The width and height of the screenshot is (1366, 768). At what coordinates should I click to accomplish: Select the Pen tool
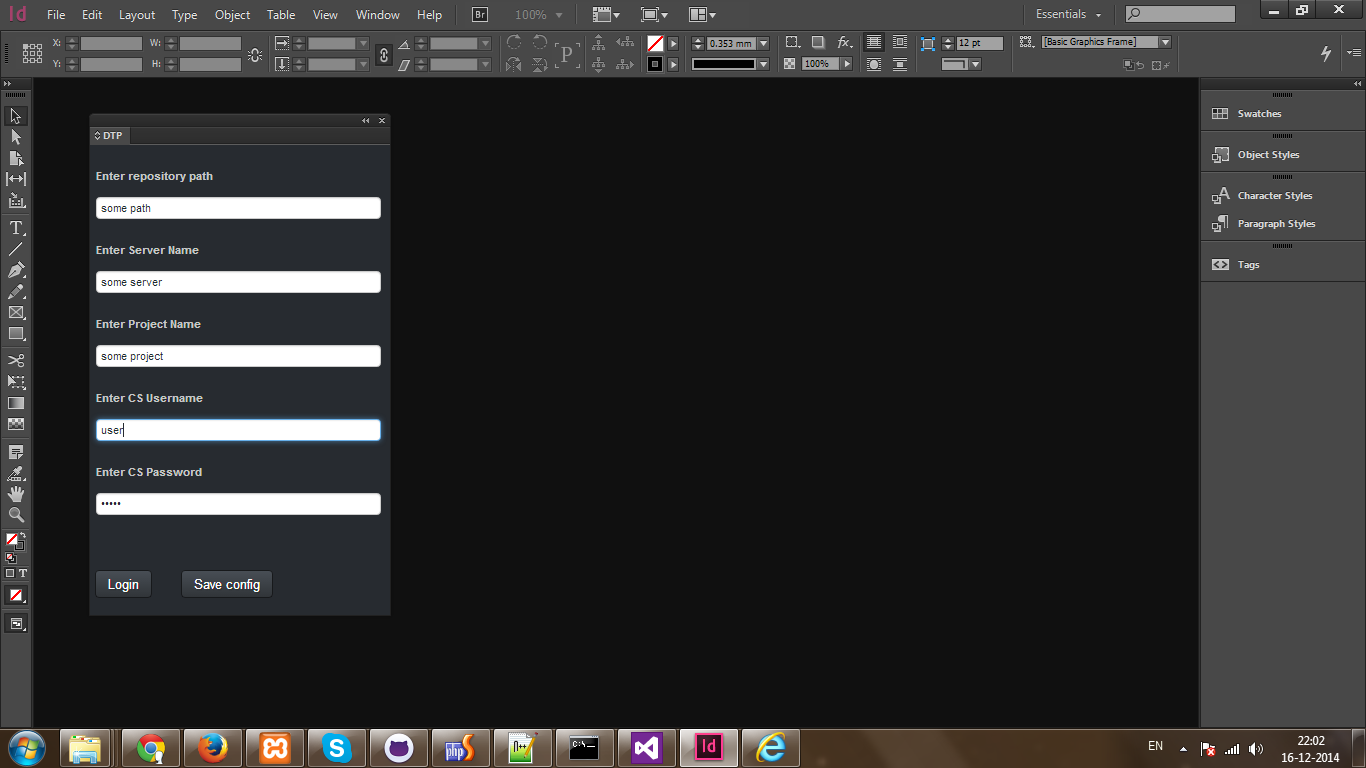pos(16,270)
